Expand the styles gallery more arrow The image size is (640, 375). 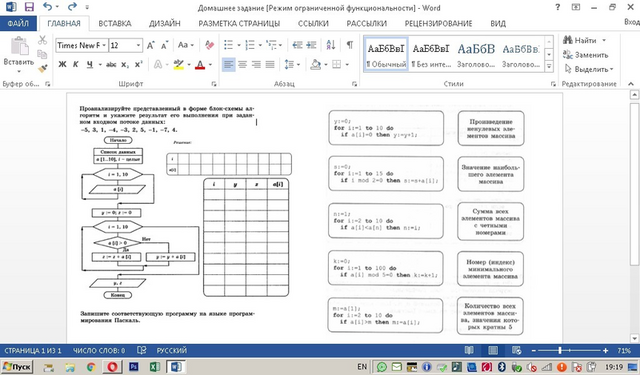(x=549, y=66)
